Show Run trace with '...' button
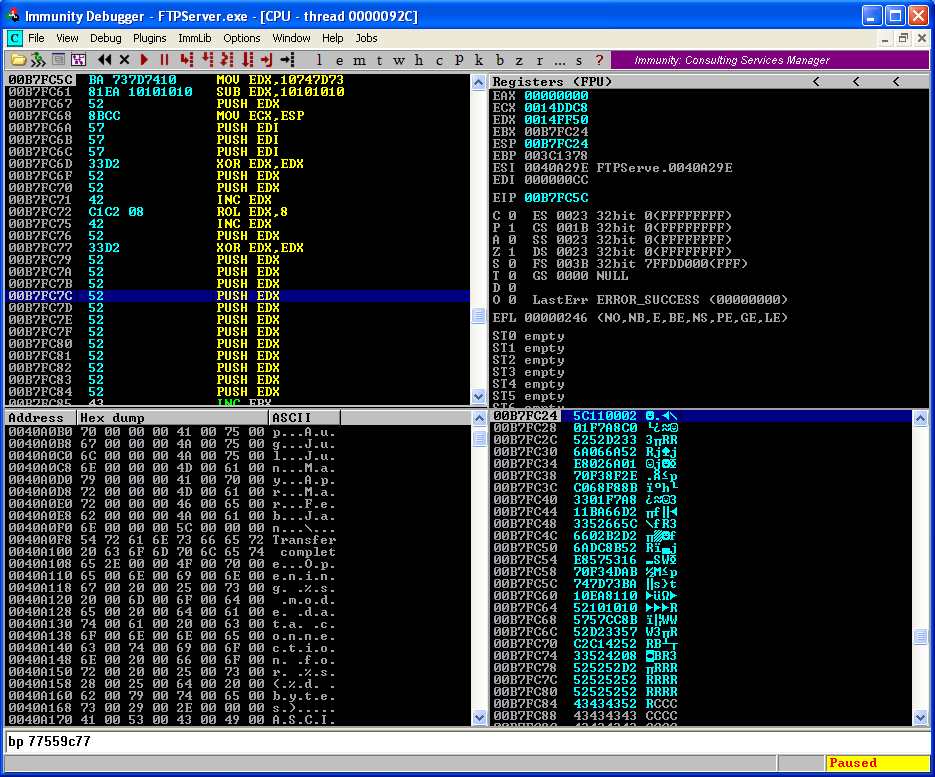The image size is (935, 777). pyautogui.click(x=559, y=60)
